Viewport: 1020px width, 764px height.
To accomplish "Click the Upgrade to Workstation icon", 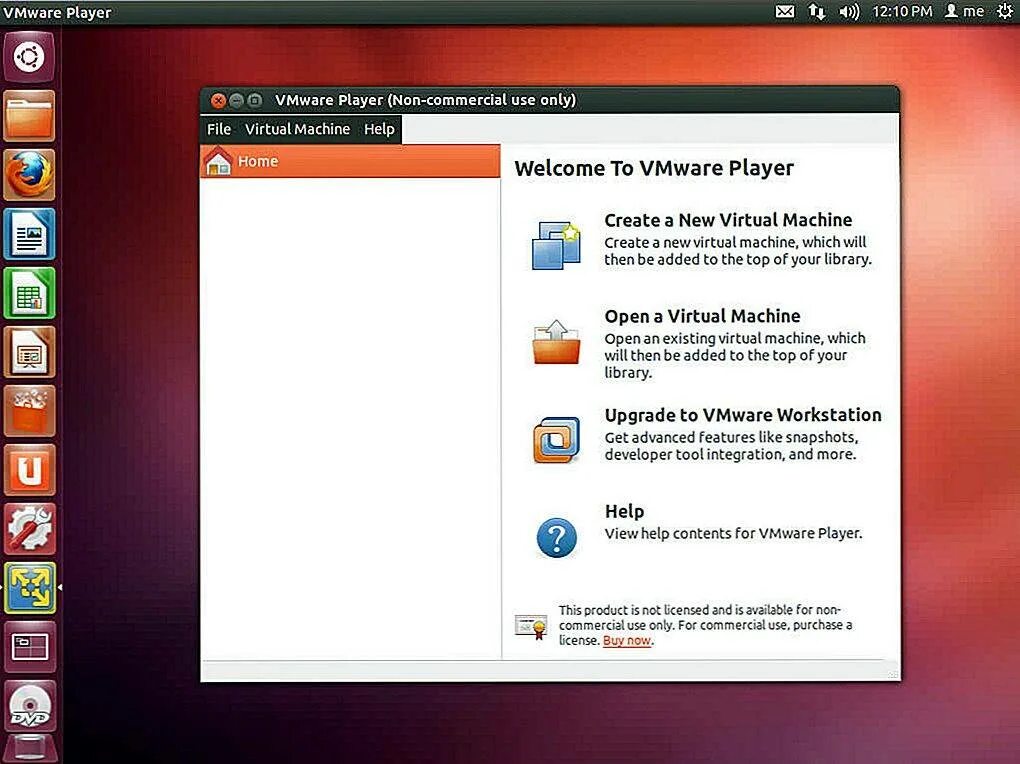I will pyautogui.click(x=556, y=440).
